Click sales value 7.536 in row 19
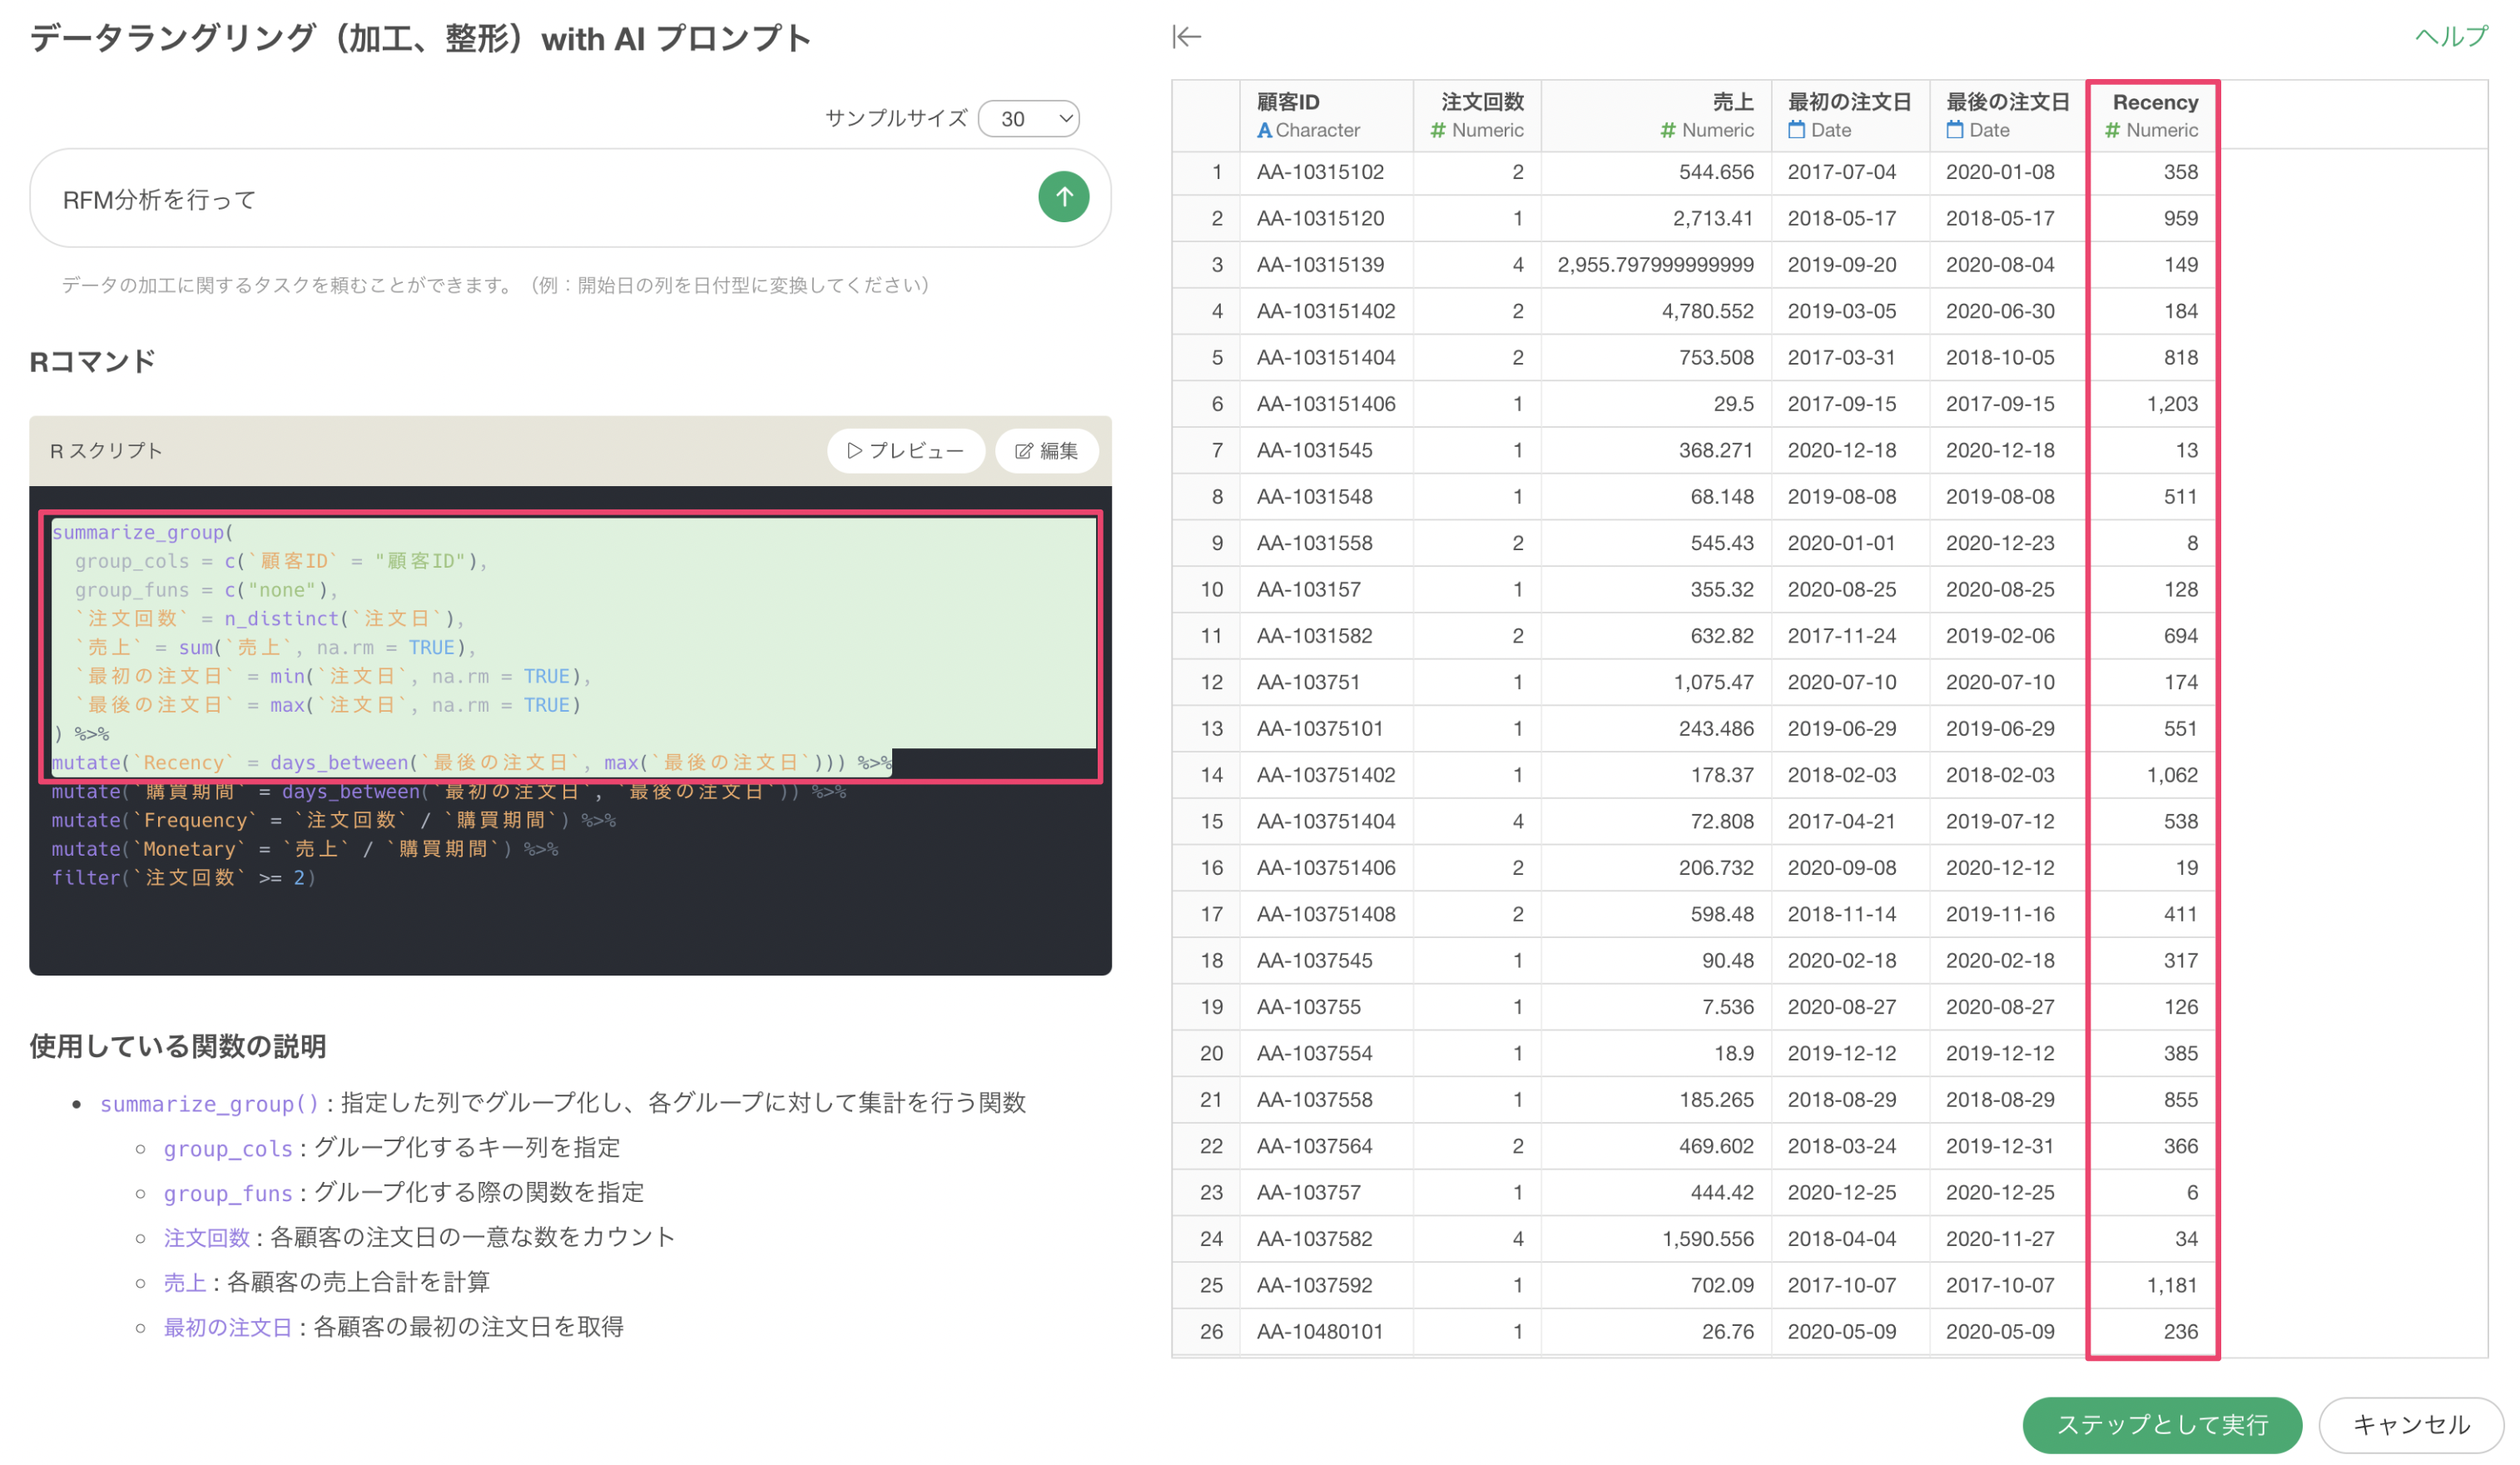2520x1465 pixels. [1727, 1007]
